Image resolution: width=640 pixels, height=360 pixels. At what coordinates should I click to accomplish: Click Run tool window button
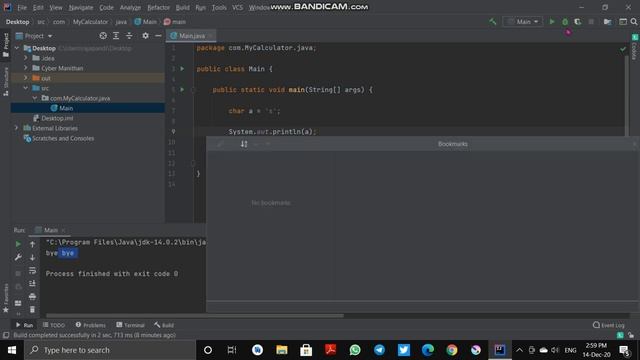24,325
